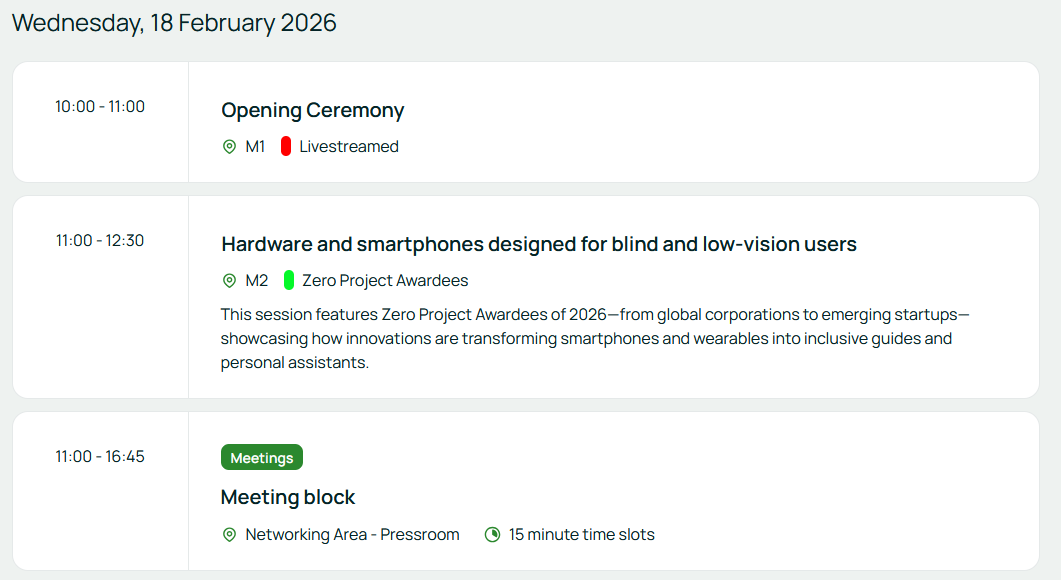Click the location pin icon beside M2
Image resolution: width=1061 pixels, height=580 pixels.
pos(229,281)
